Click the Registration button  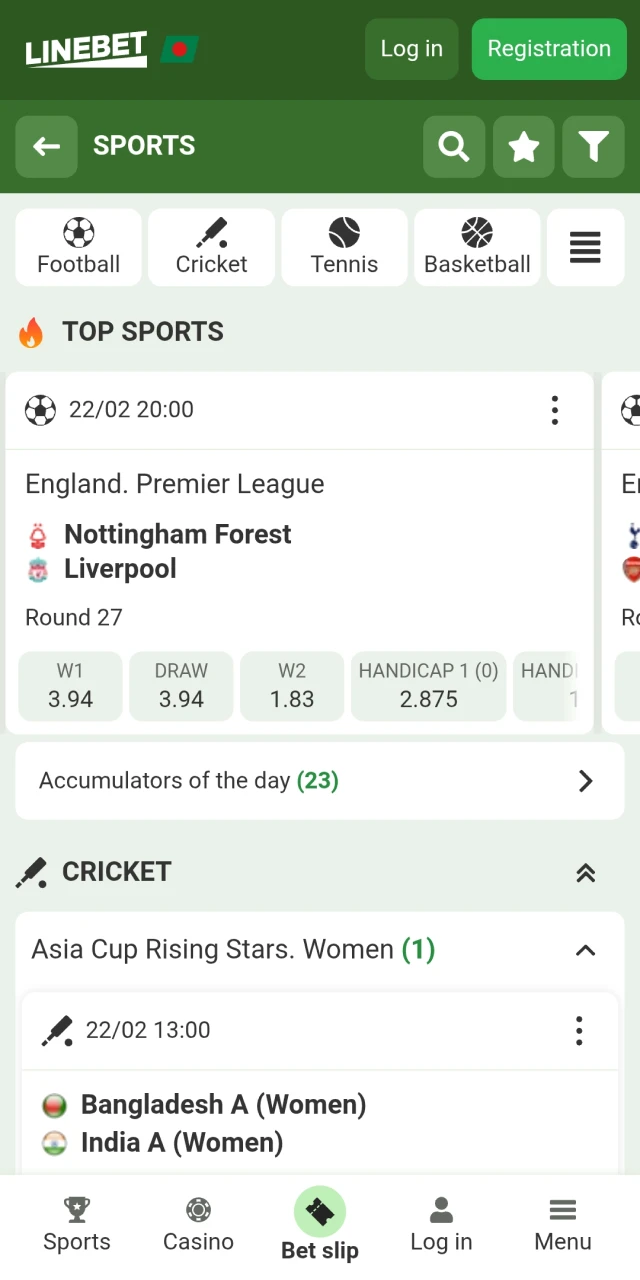tap(549, 49)
